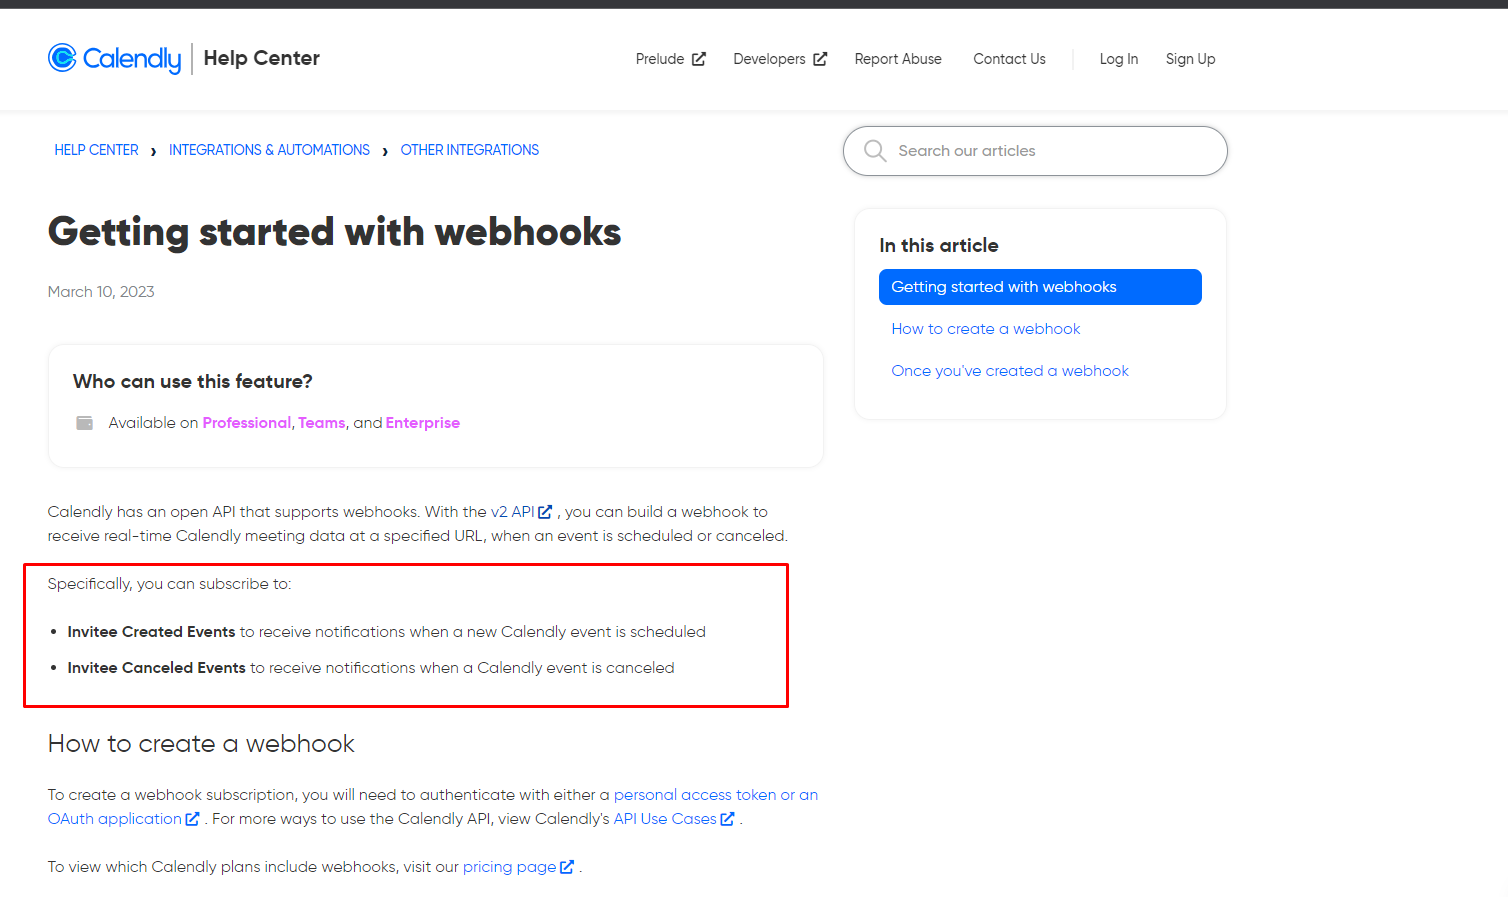Open INTEGRATIONS & AUTOMATIONS breadcrumb
1508x897 pixels.
pyautogui.click(x=269, y=150)
